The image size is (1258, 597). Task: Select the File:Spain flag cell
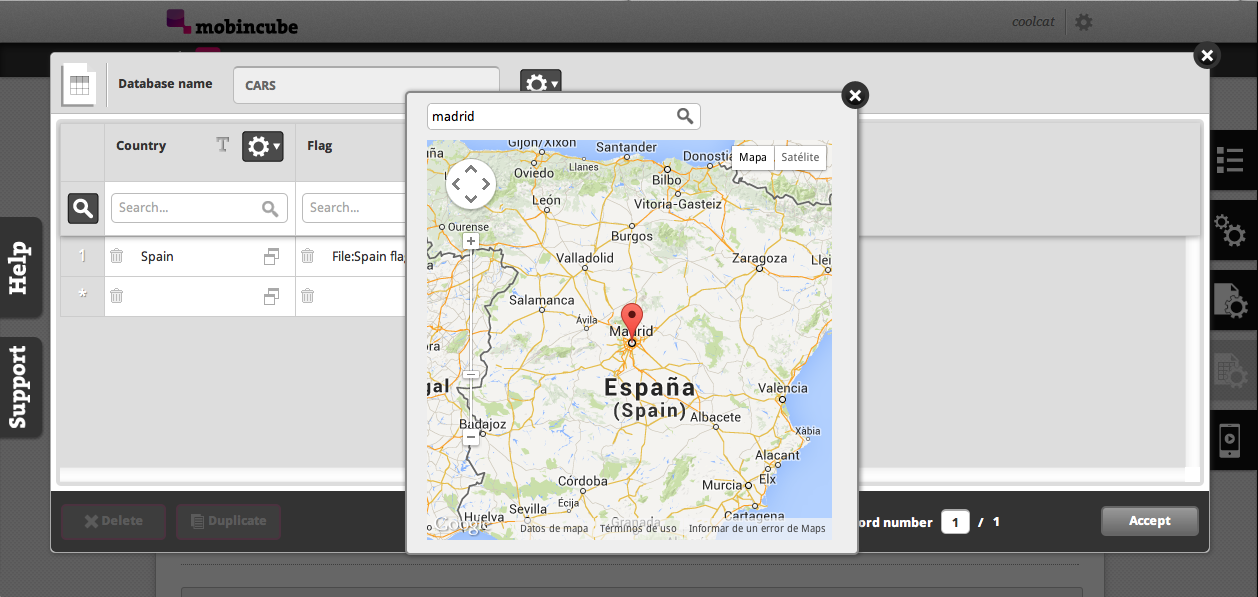pyautogui.click(x=351, y=257)
